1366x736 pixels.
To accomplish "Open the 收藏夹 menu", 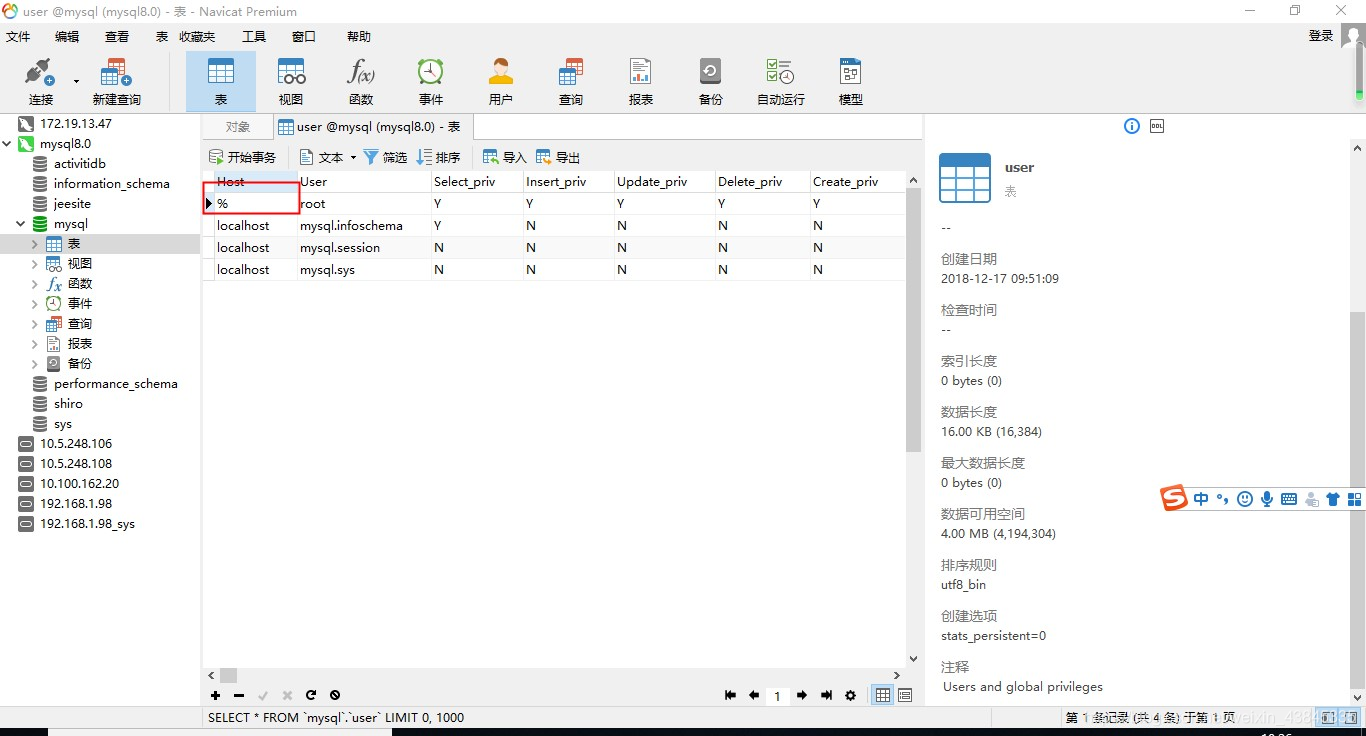I will click(x=197, y=37).
